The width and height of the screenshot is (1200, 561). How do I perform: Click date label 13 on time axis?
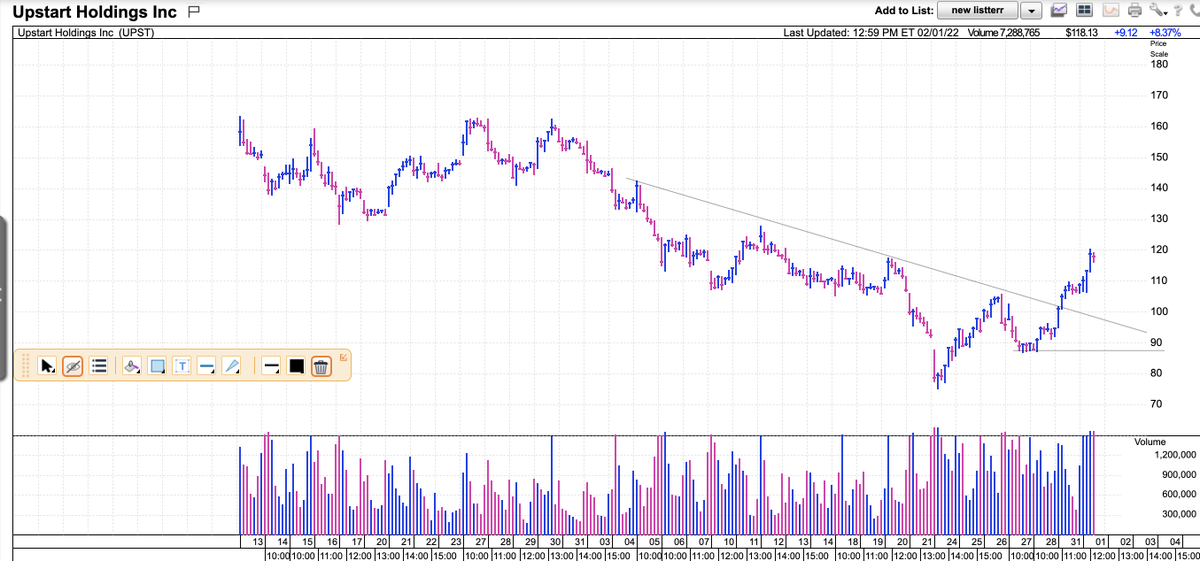257,541
